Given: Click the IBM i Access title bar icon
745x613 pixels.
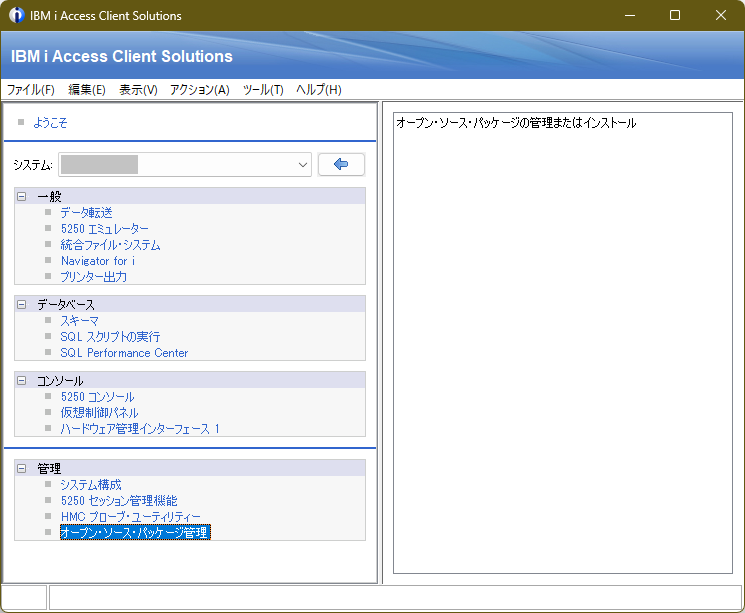Looking at the screenshot, I should point(16,16).
